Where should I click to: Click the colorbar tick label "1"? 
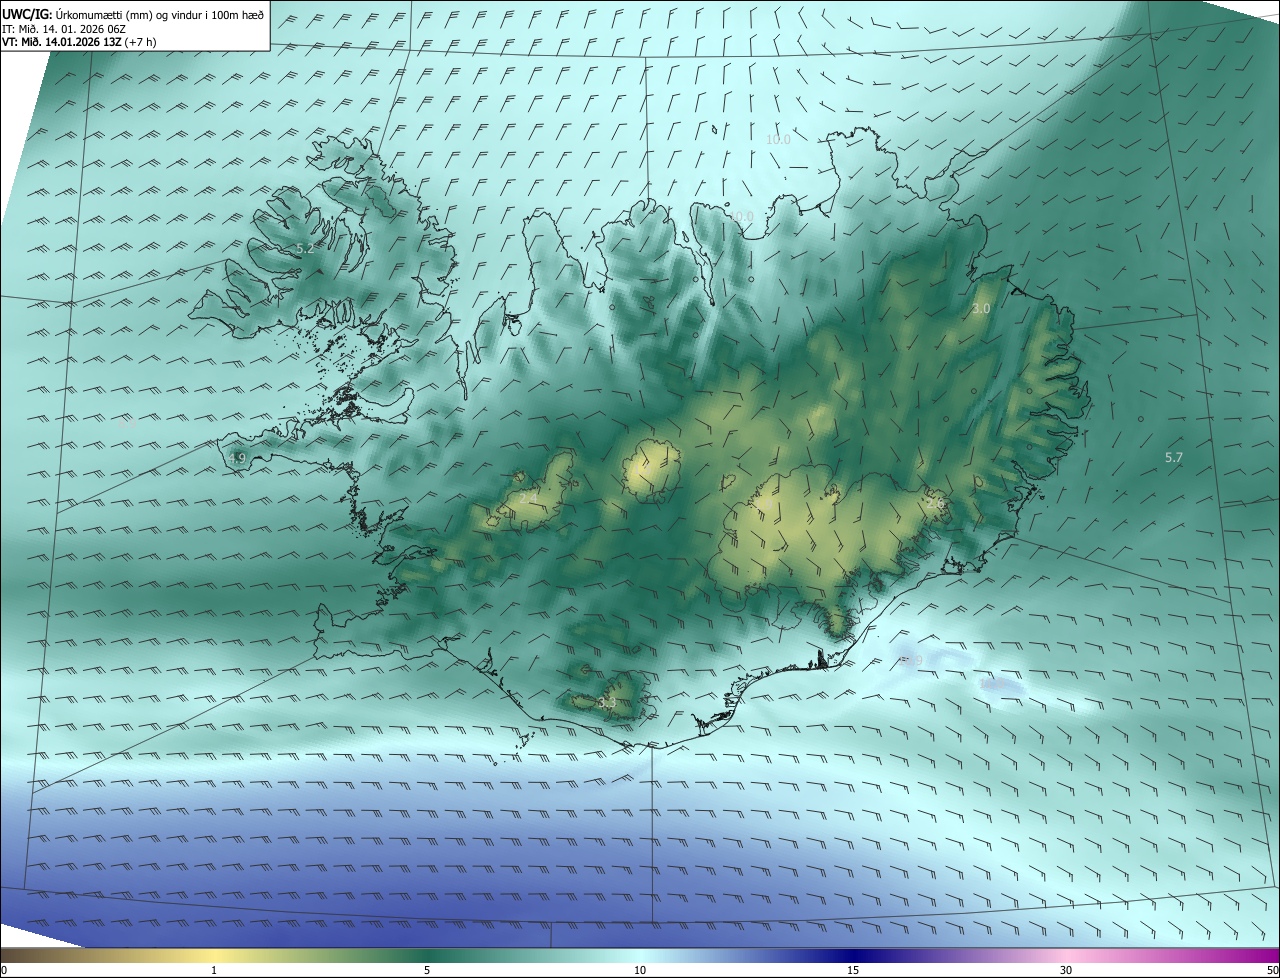[x=214, y=970]
